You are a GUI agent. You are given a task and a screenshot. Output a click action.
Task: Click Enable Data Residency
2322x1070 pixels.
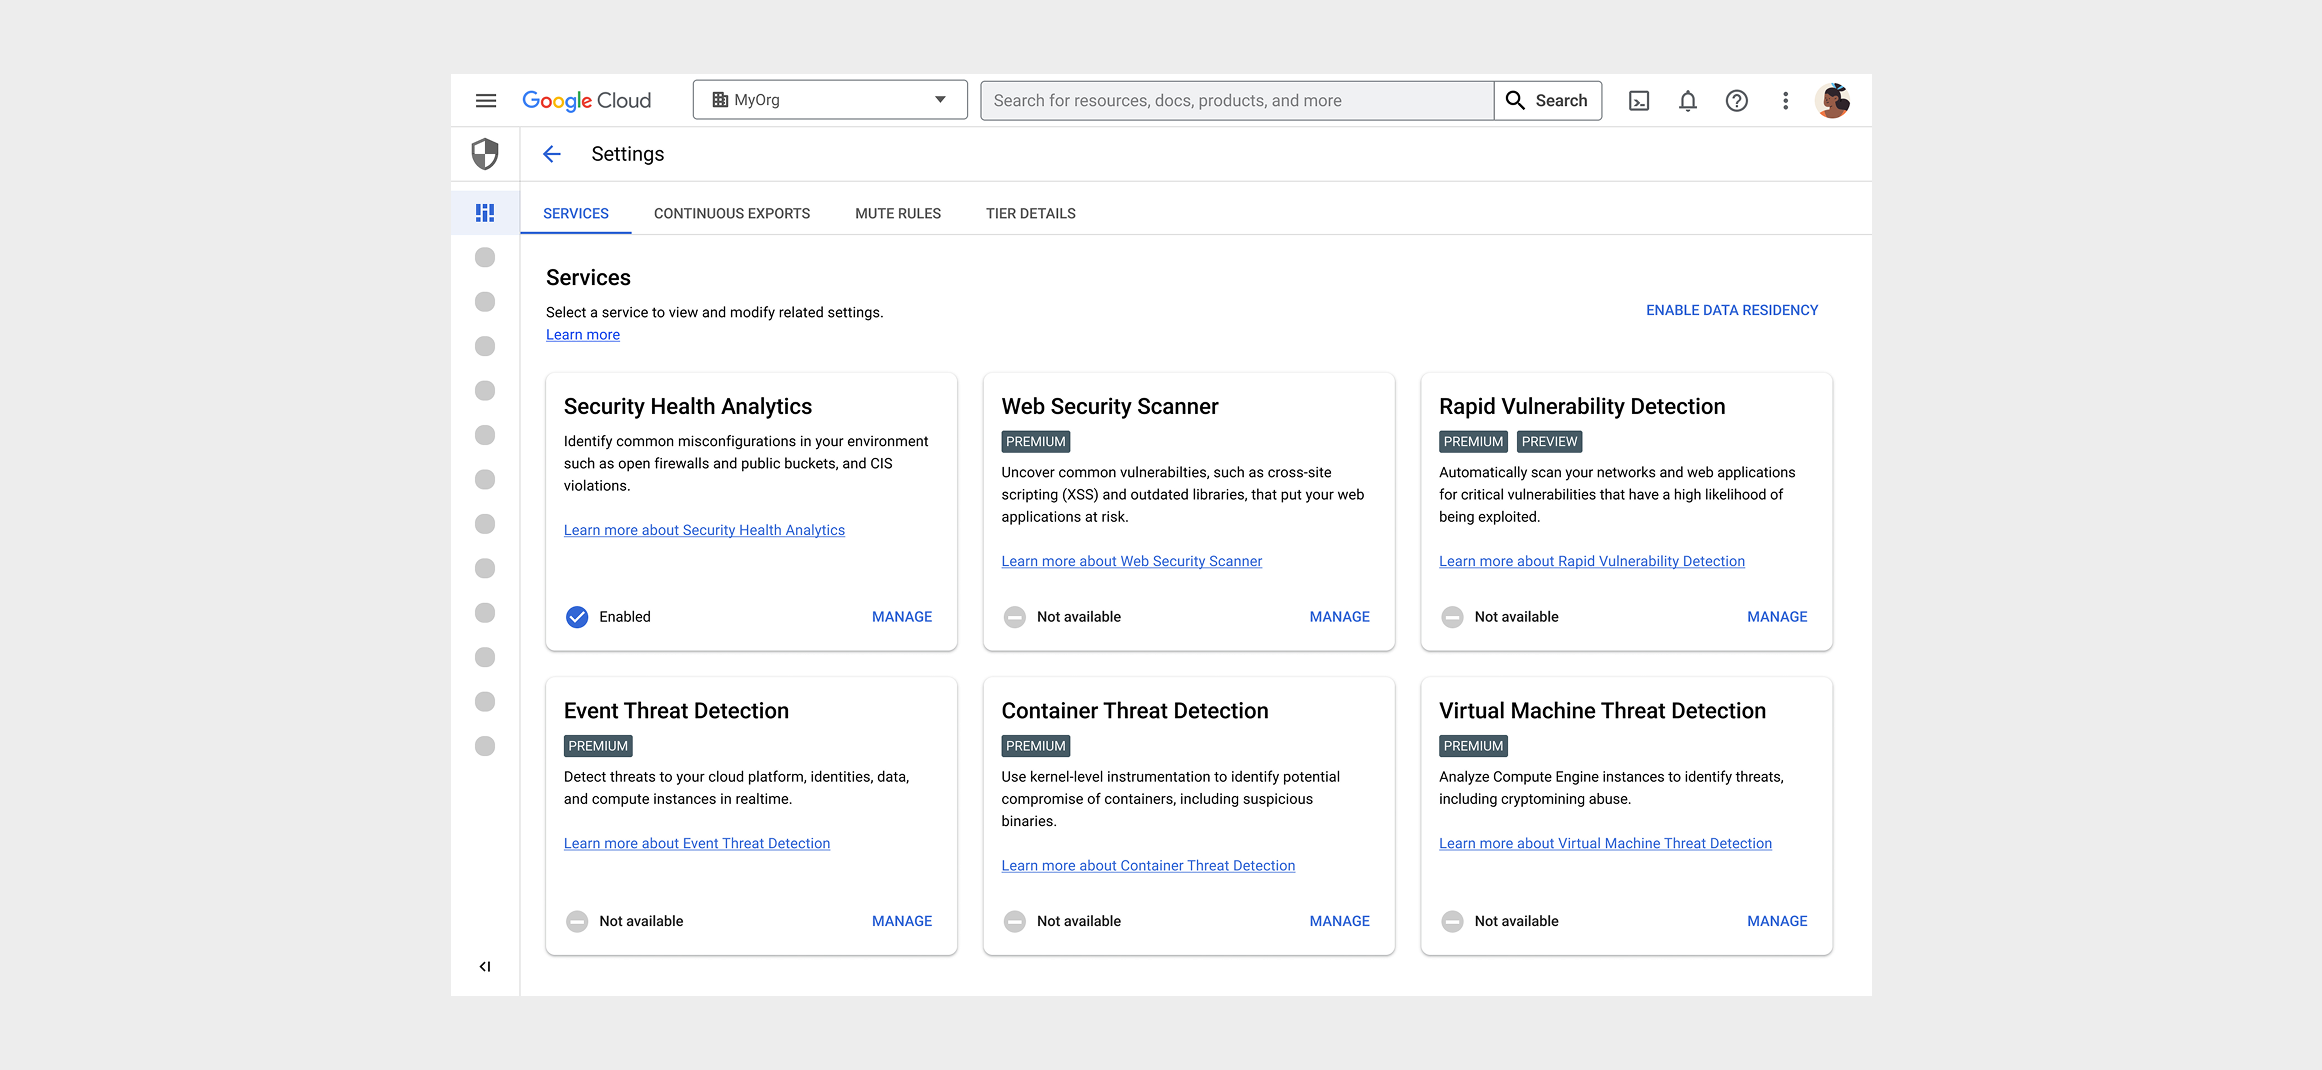click(x=1732, y=310)
